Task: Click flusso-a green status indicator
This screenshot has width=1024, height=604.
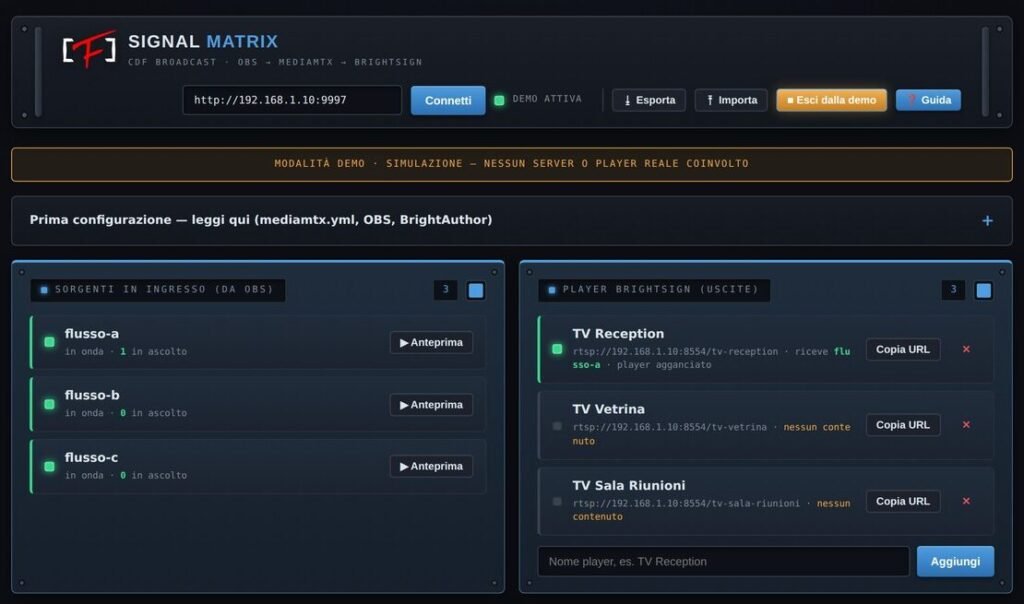Action: click(50, 342)
